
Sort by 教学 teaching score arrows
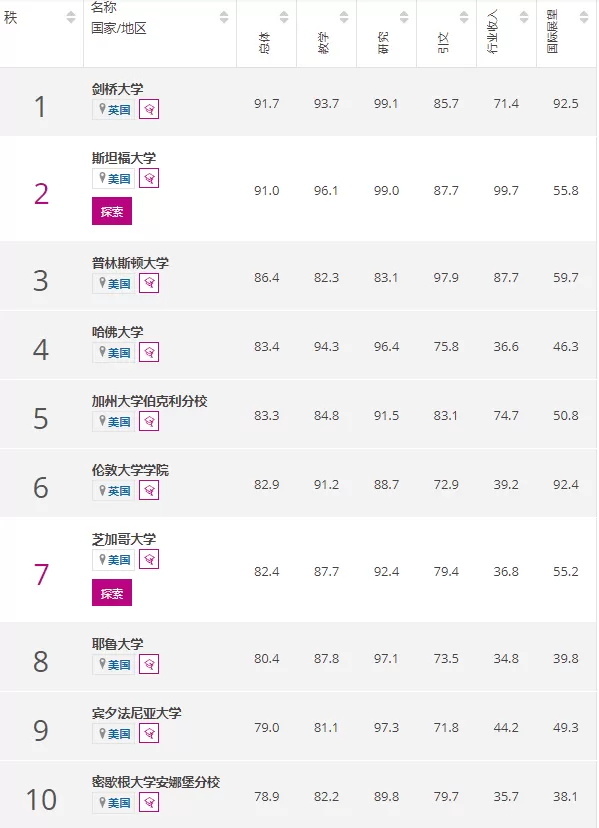coord(344,17)
